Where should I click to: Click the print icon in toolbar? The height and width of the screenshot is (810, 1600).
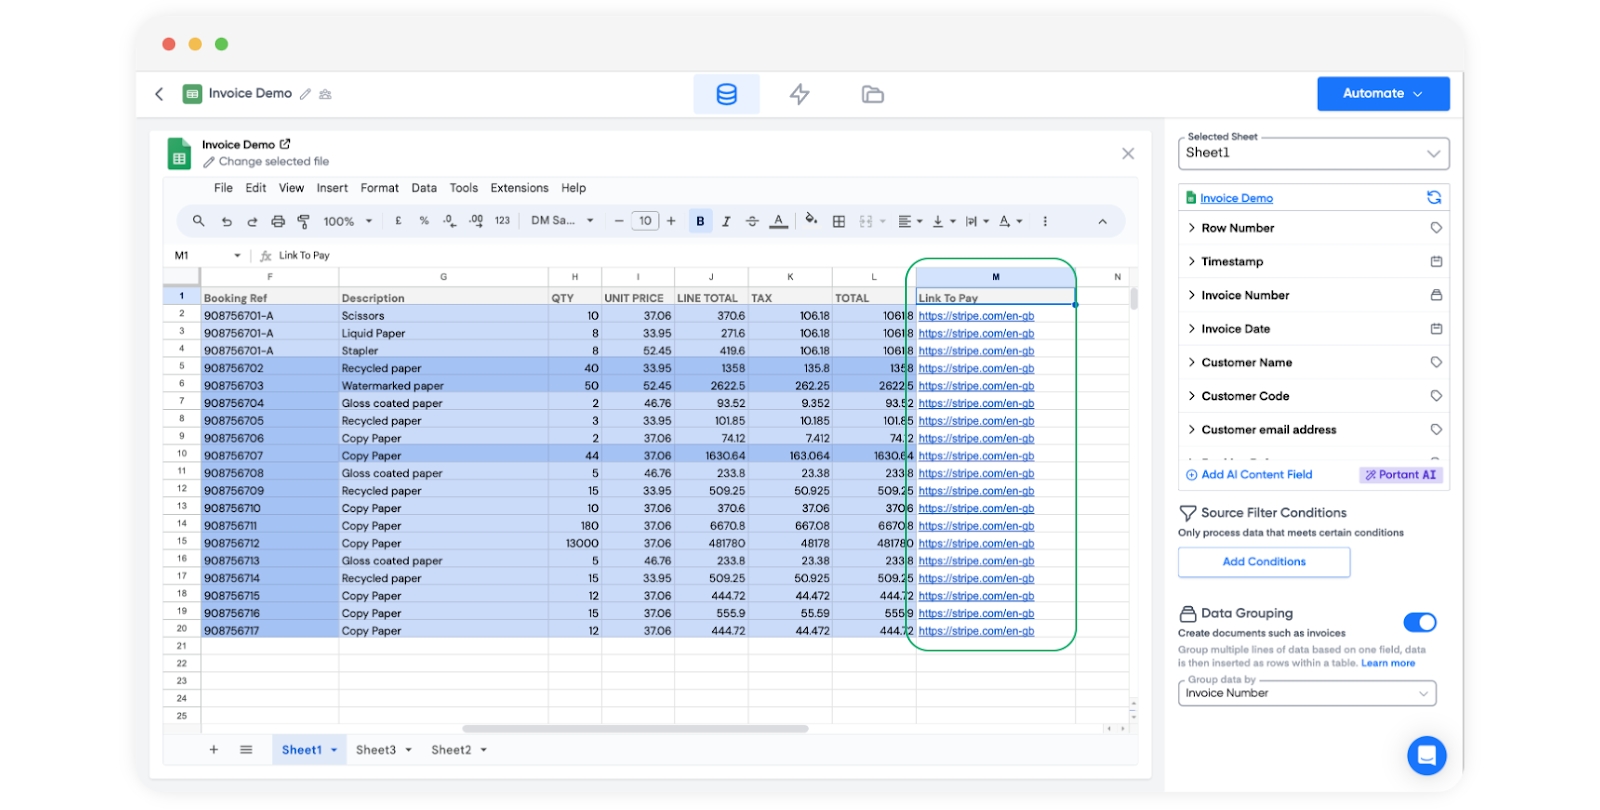point(278,221)
